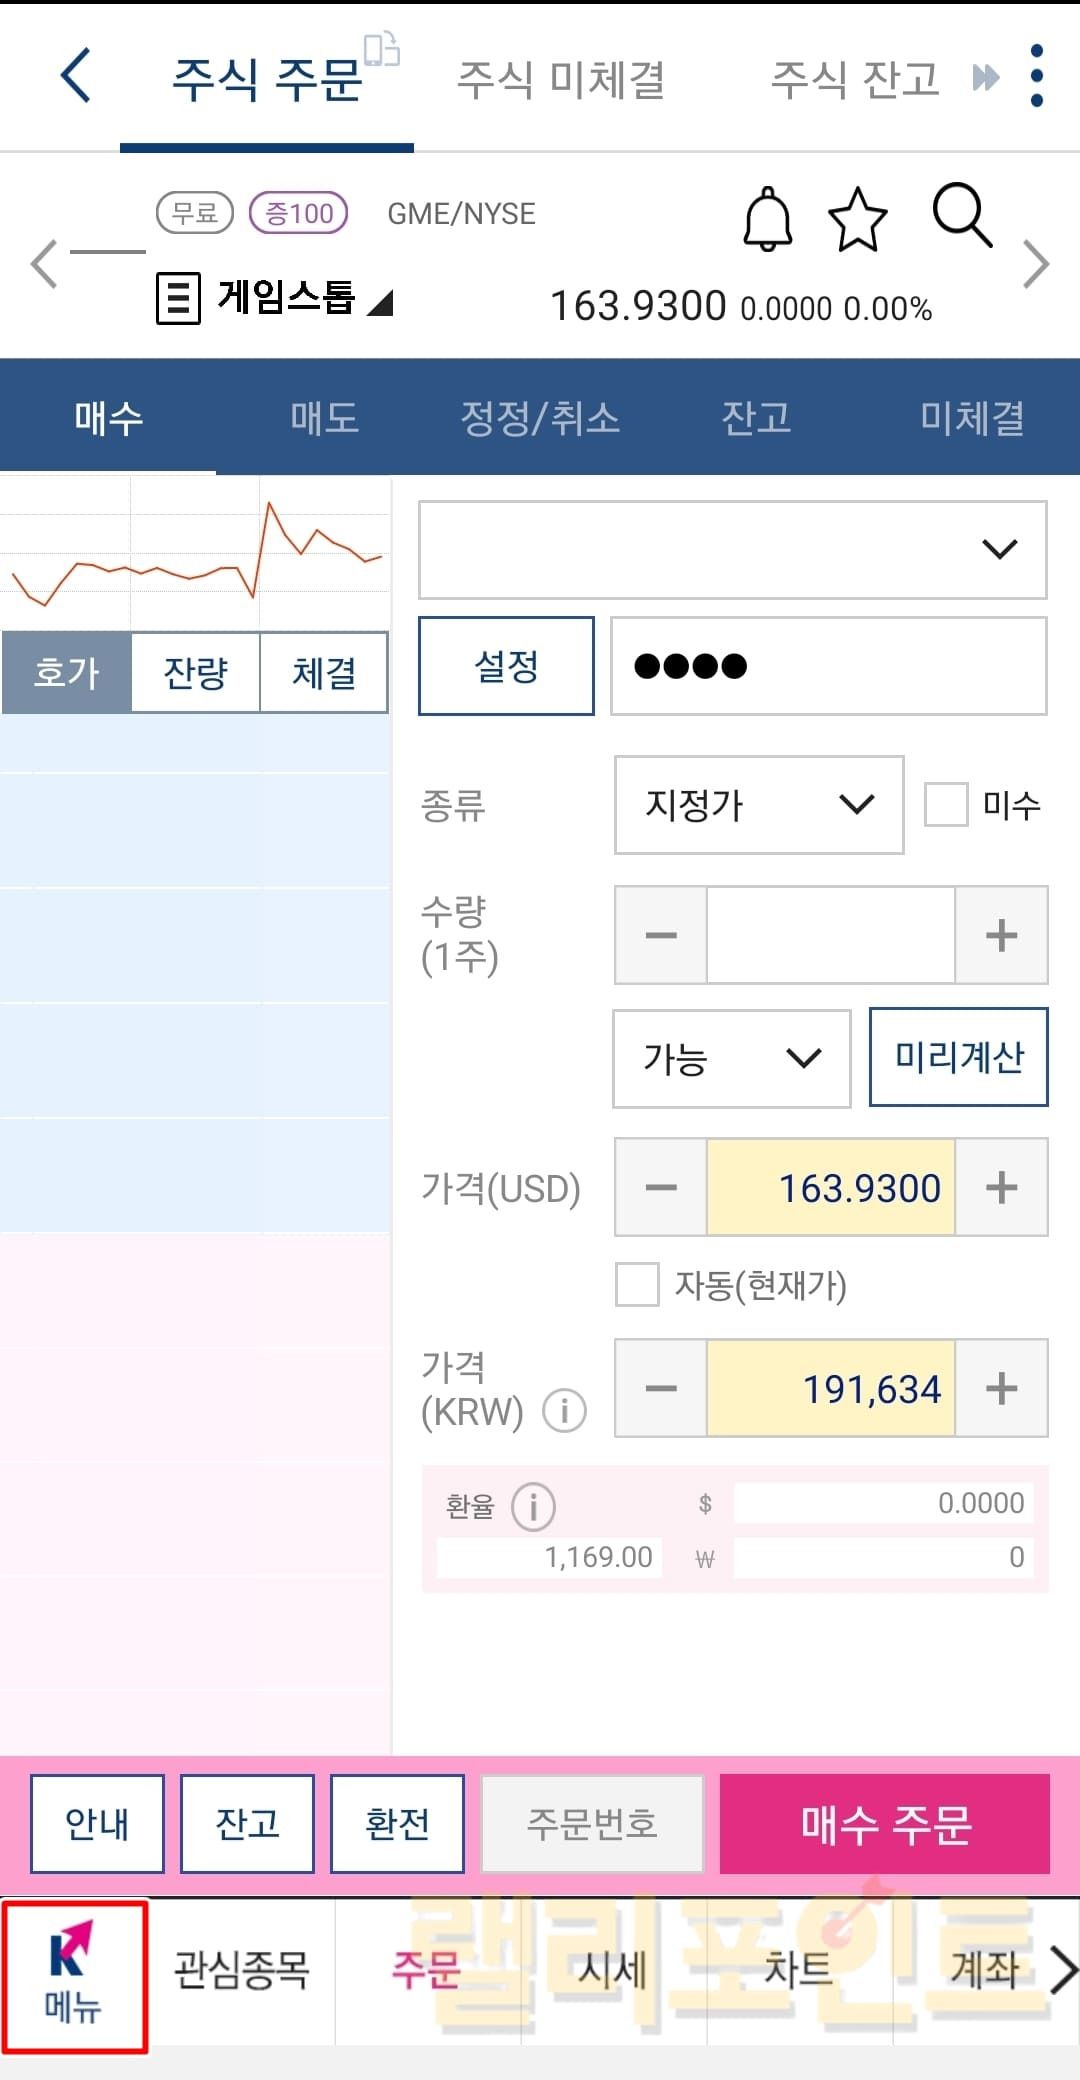1080x2080 pixels.
Task: Increase the USD price with plus stepper
Action: pyautogui.click(x=1001, y=1188)
